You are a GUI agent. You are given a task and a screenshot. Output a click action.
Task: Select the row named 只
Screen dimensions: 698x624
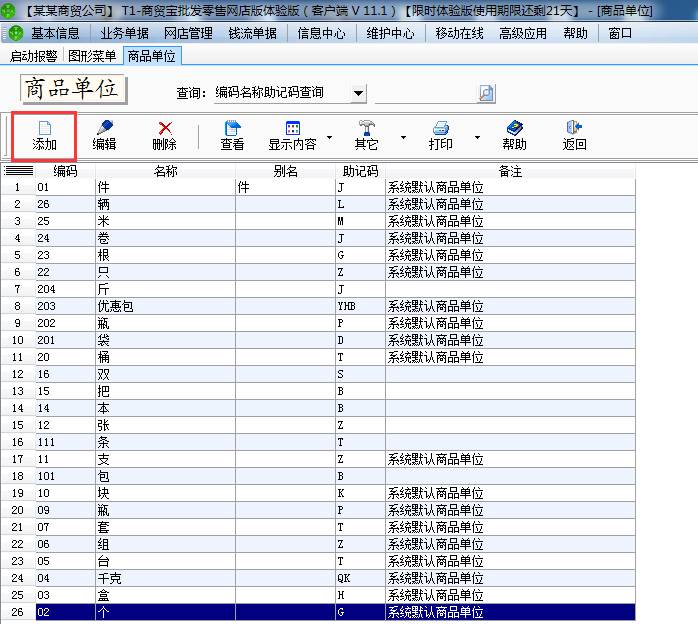318,272
